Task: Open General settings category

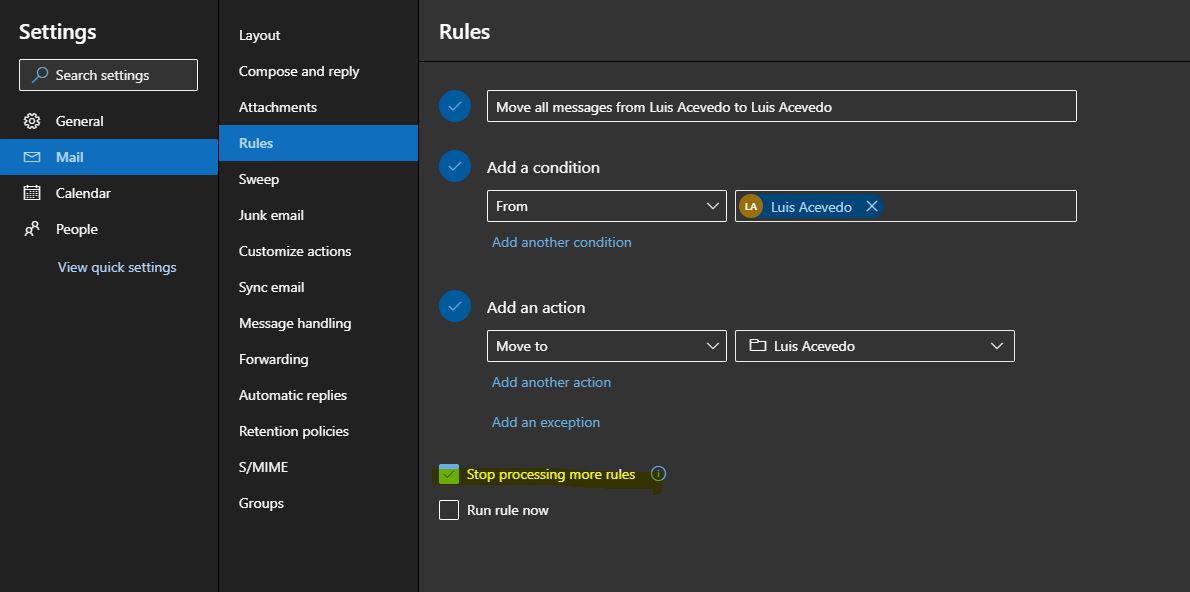Action: [109, 121]
